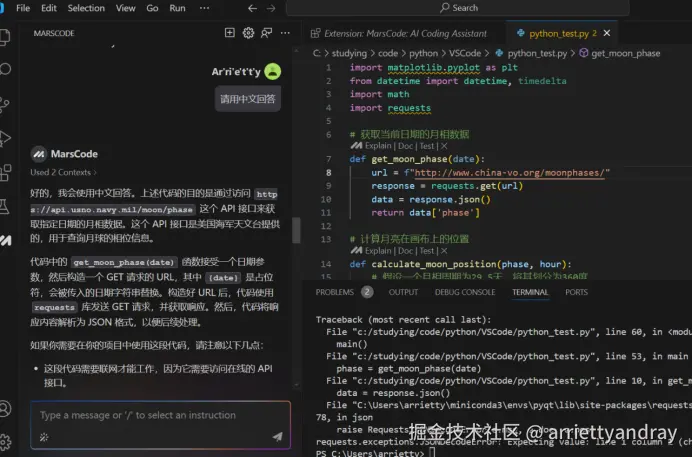The width and height of the screenshot is (692, 458).
Task: Focus the MarsCode chat message input
Action: point(161,416)
